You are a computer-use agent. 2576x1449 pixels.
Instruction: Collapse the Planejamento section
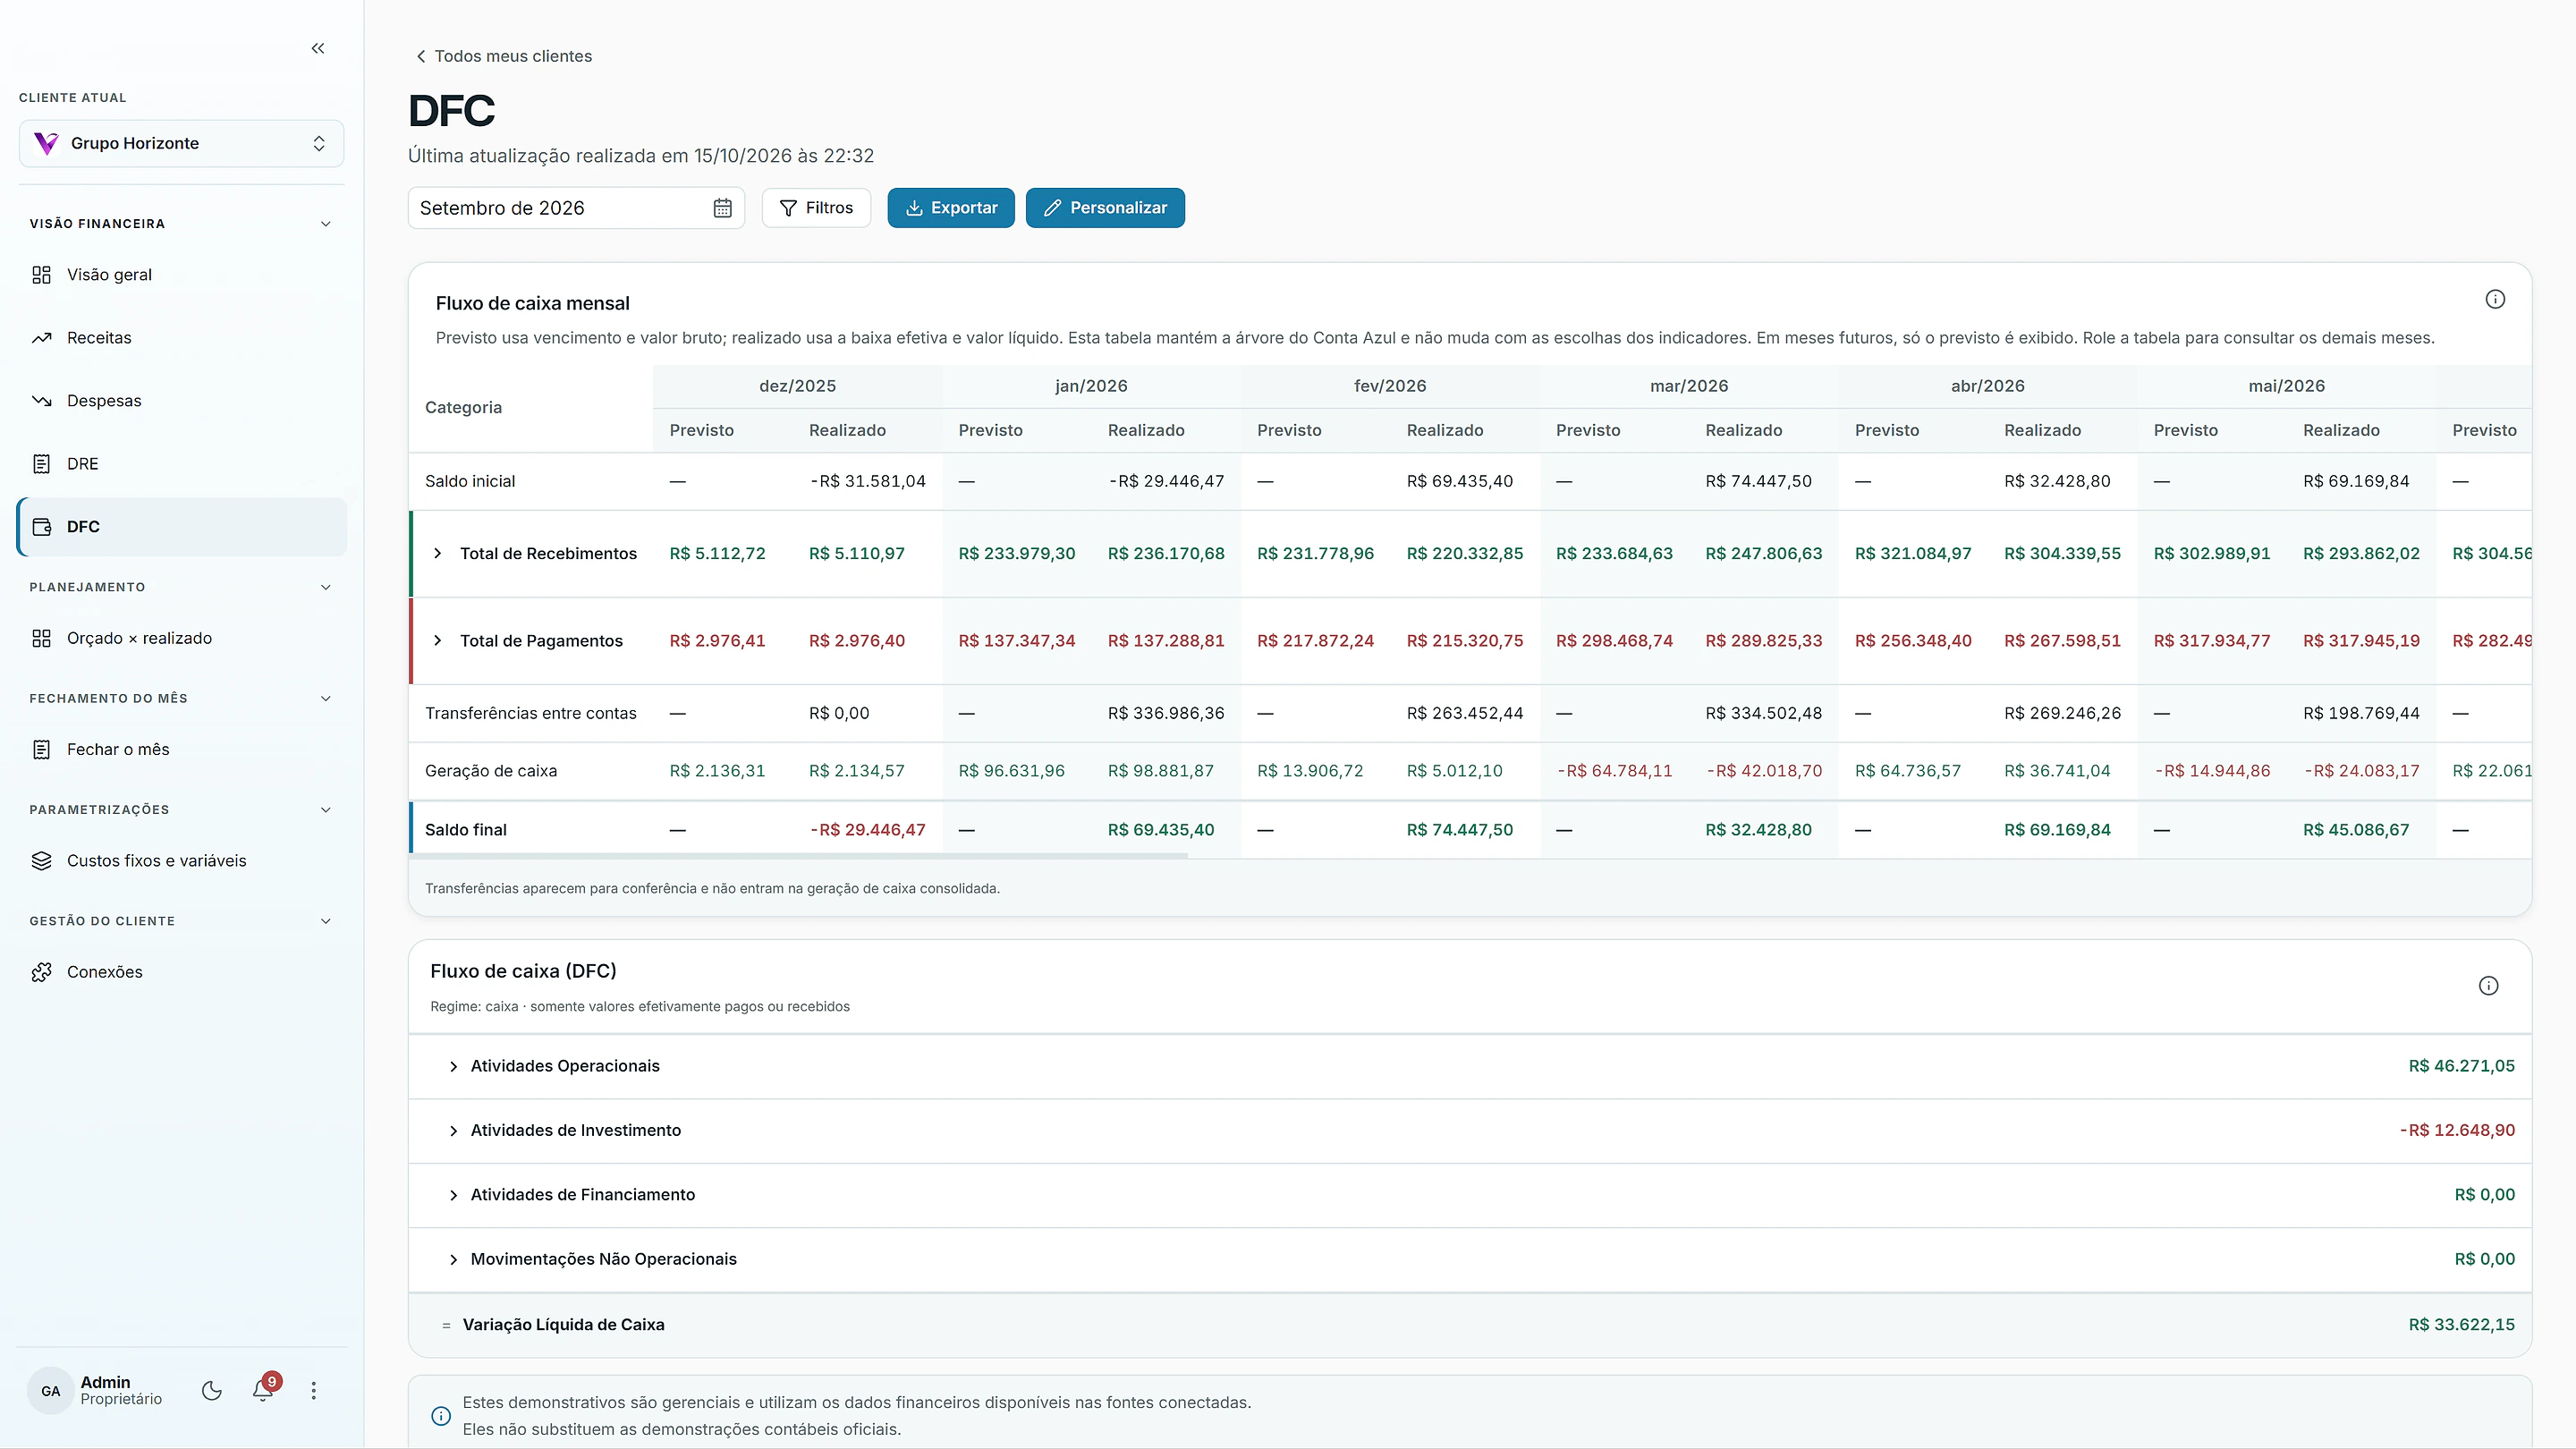325,587
